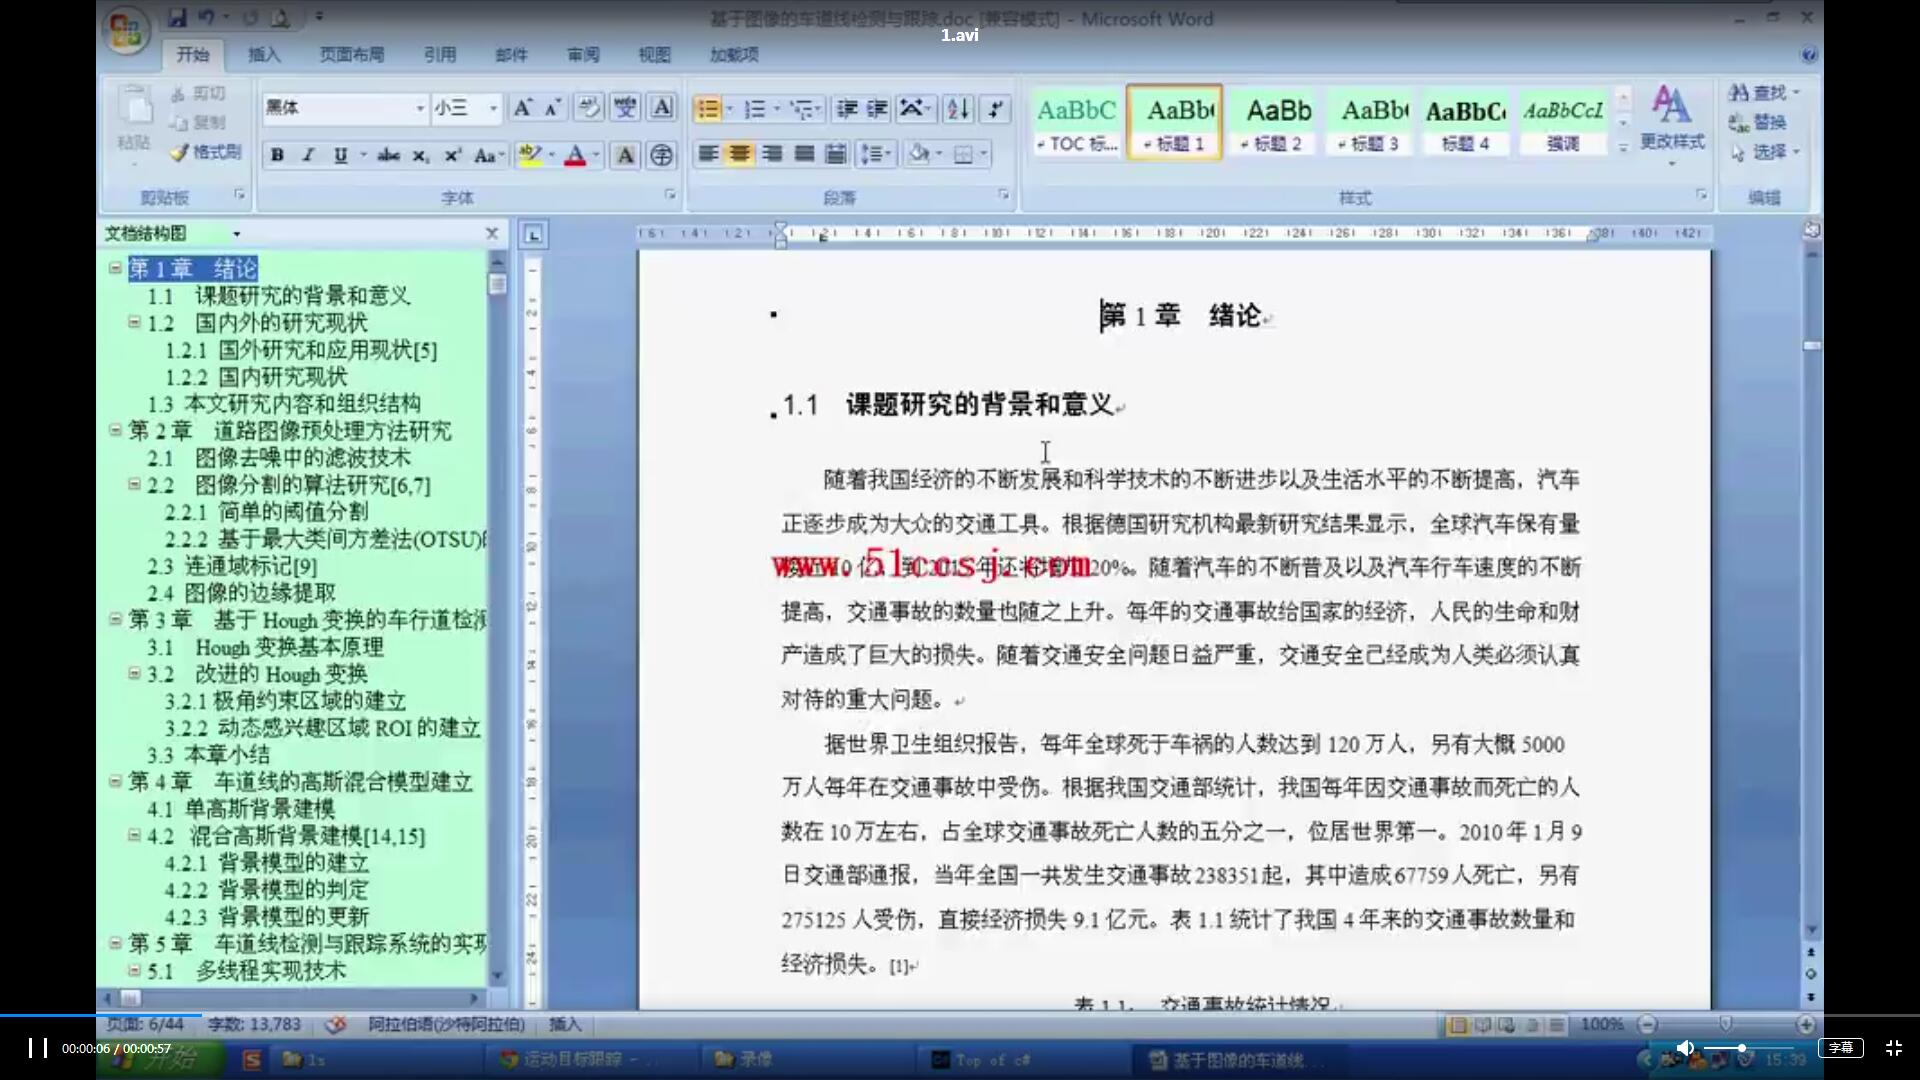
Task: Copy selection with 复制
Action: (199, 123)
